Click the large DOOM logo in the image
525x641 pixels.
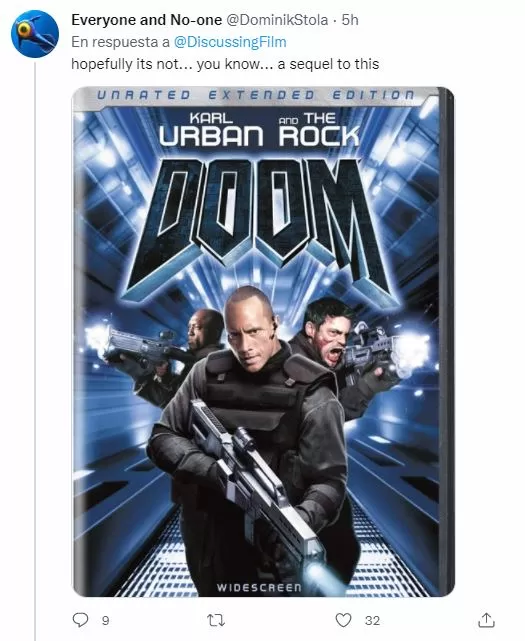pyautogui.click(x=262, y=223)
